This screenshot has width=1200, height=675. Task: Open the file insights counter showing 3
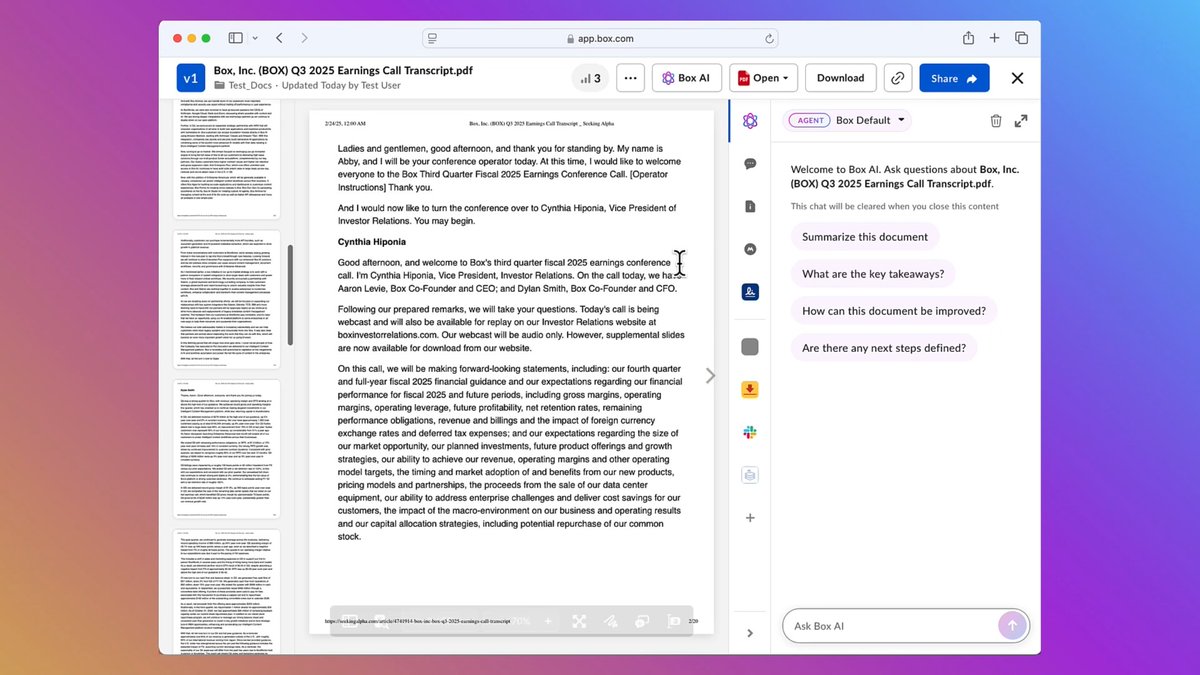(590, 78)
